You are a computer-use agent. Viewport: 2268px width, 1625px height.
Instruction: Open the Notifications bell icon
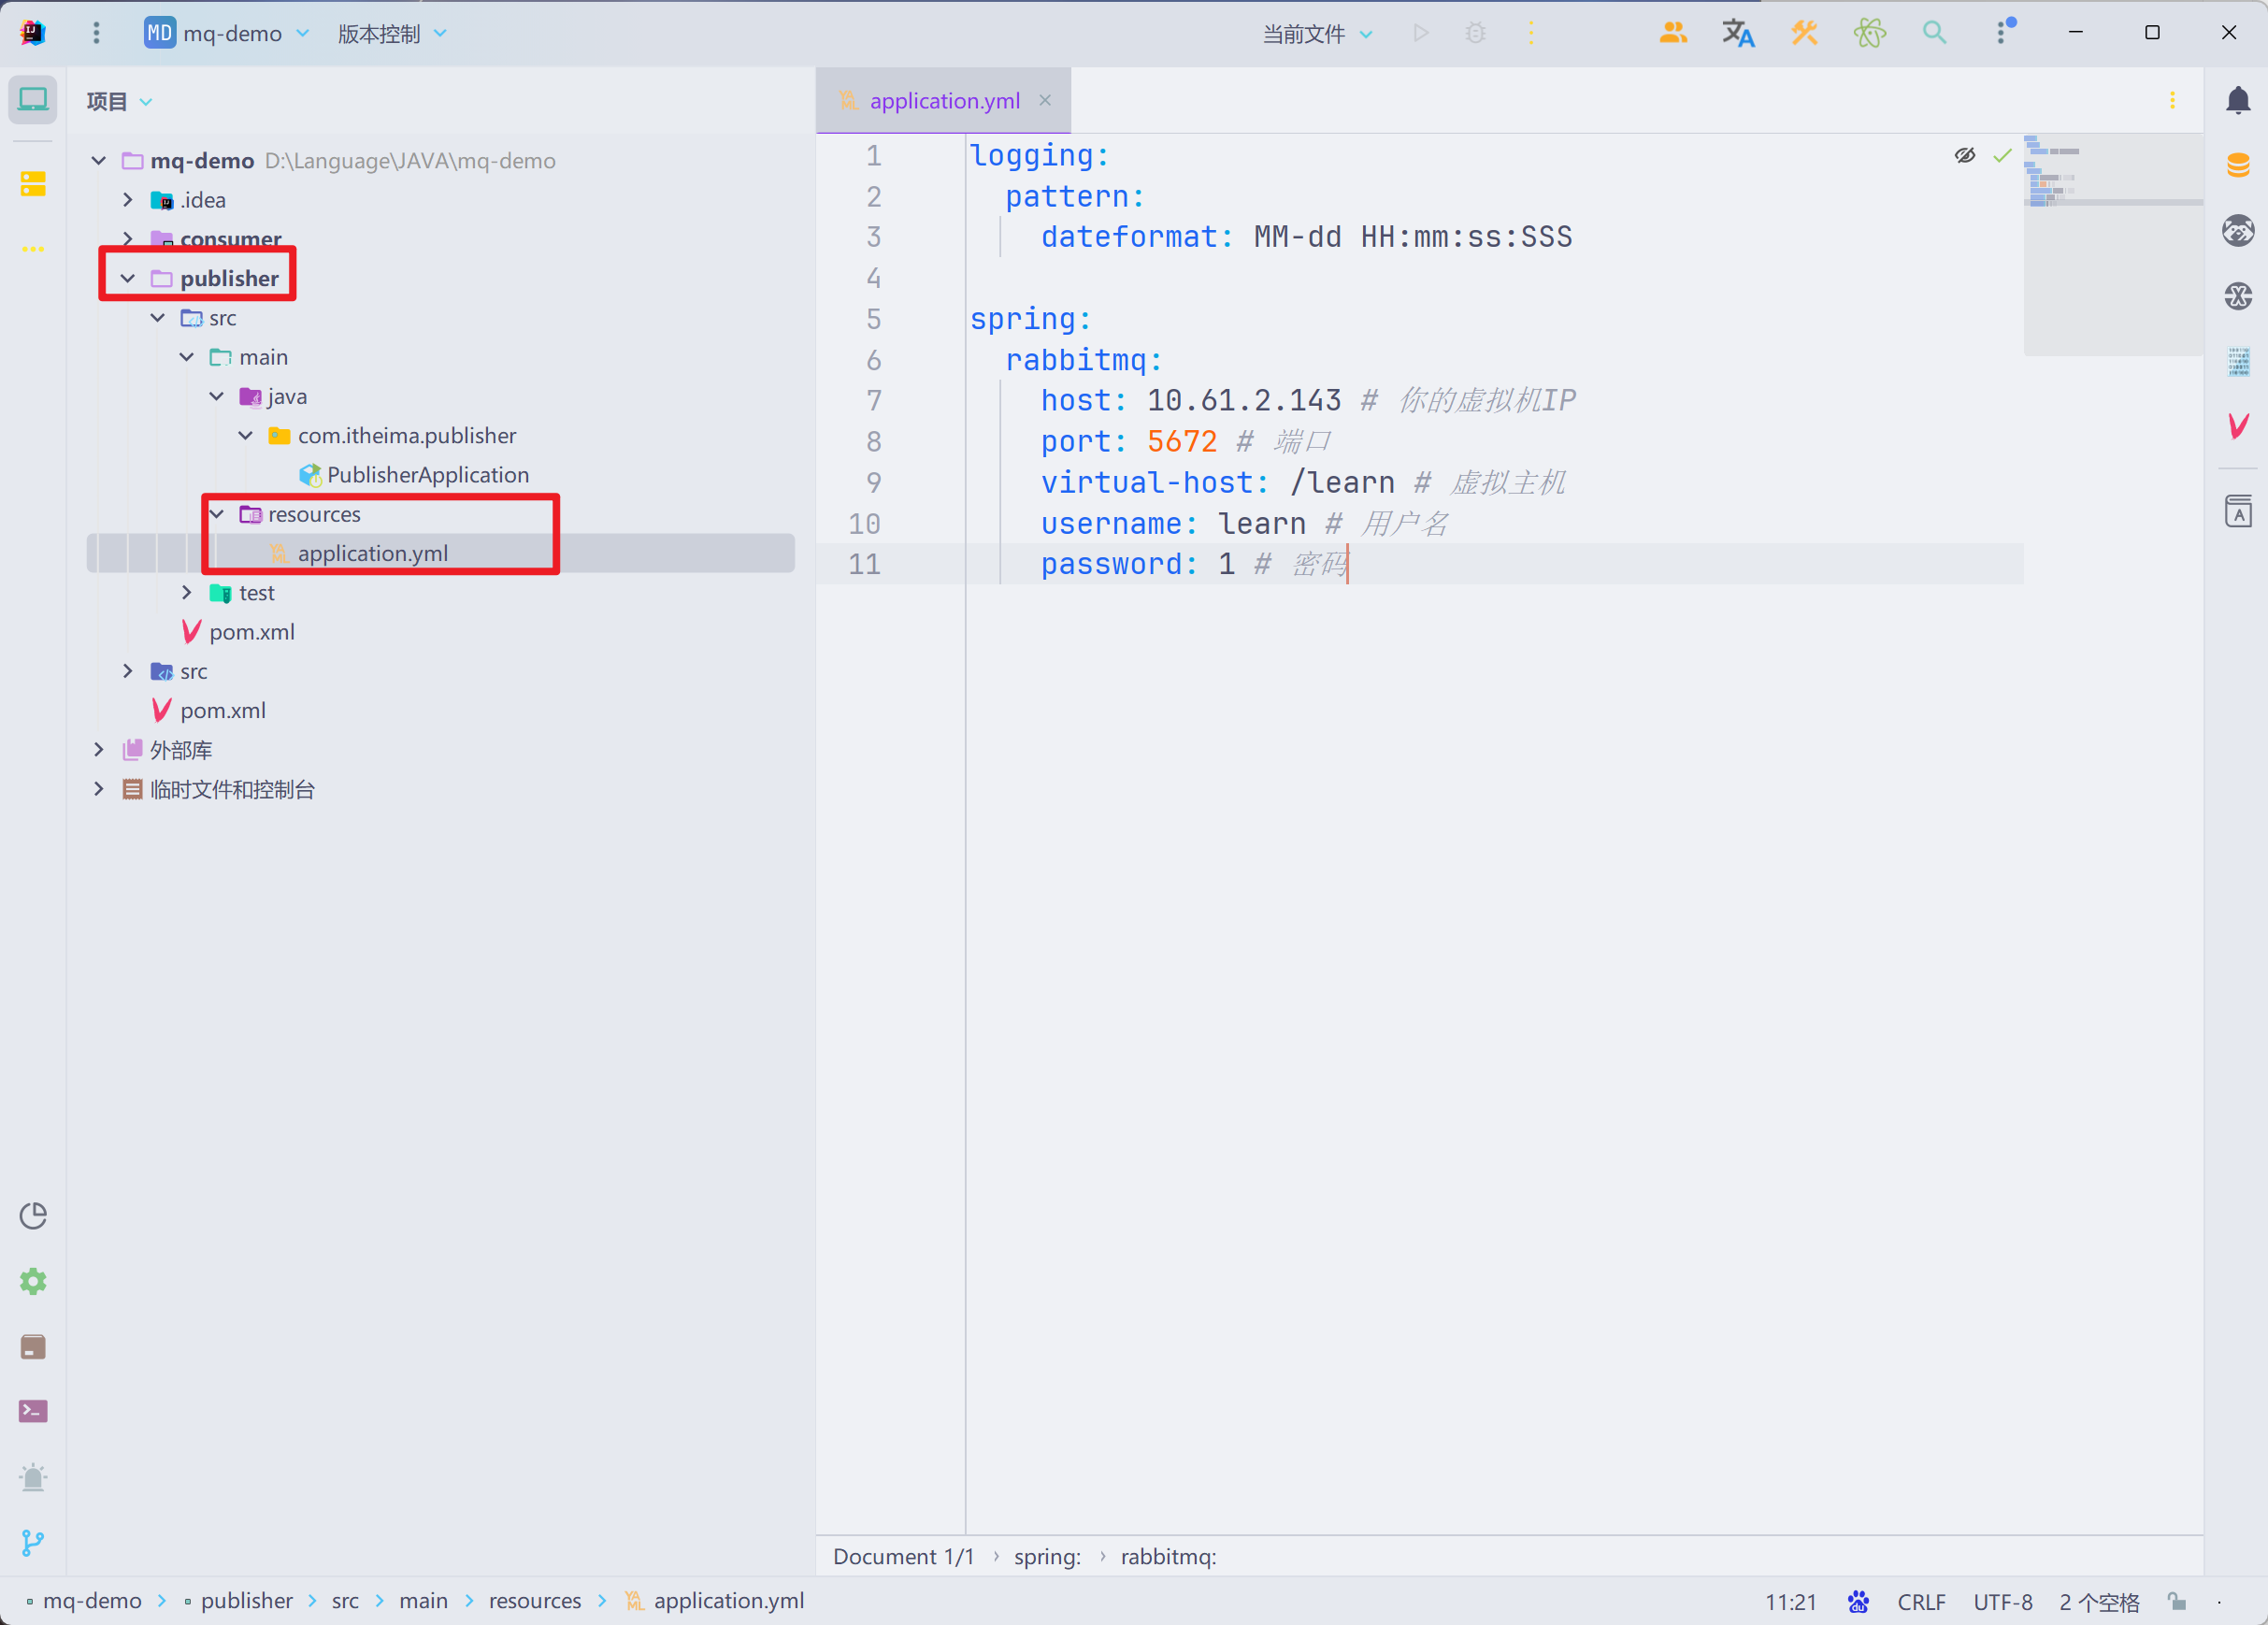tap(2238, 100)
